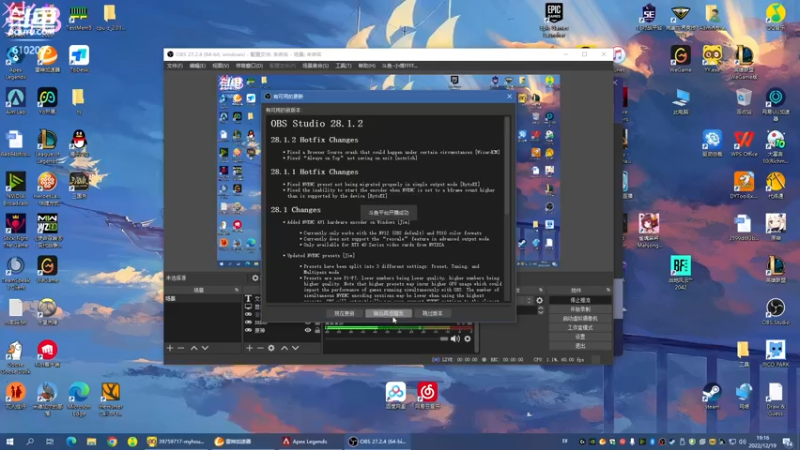Open NetEase Cloud Music desktop icon
800x450 pixels.
[x=427, y=396]
